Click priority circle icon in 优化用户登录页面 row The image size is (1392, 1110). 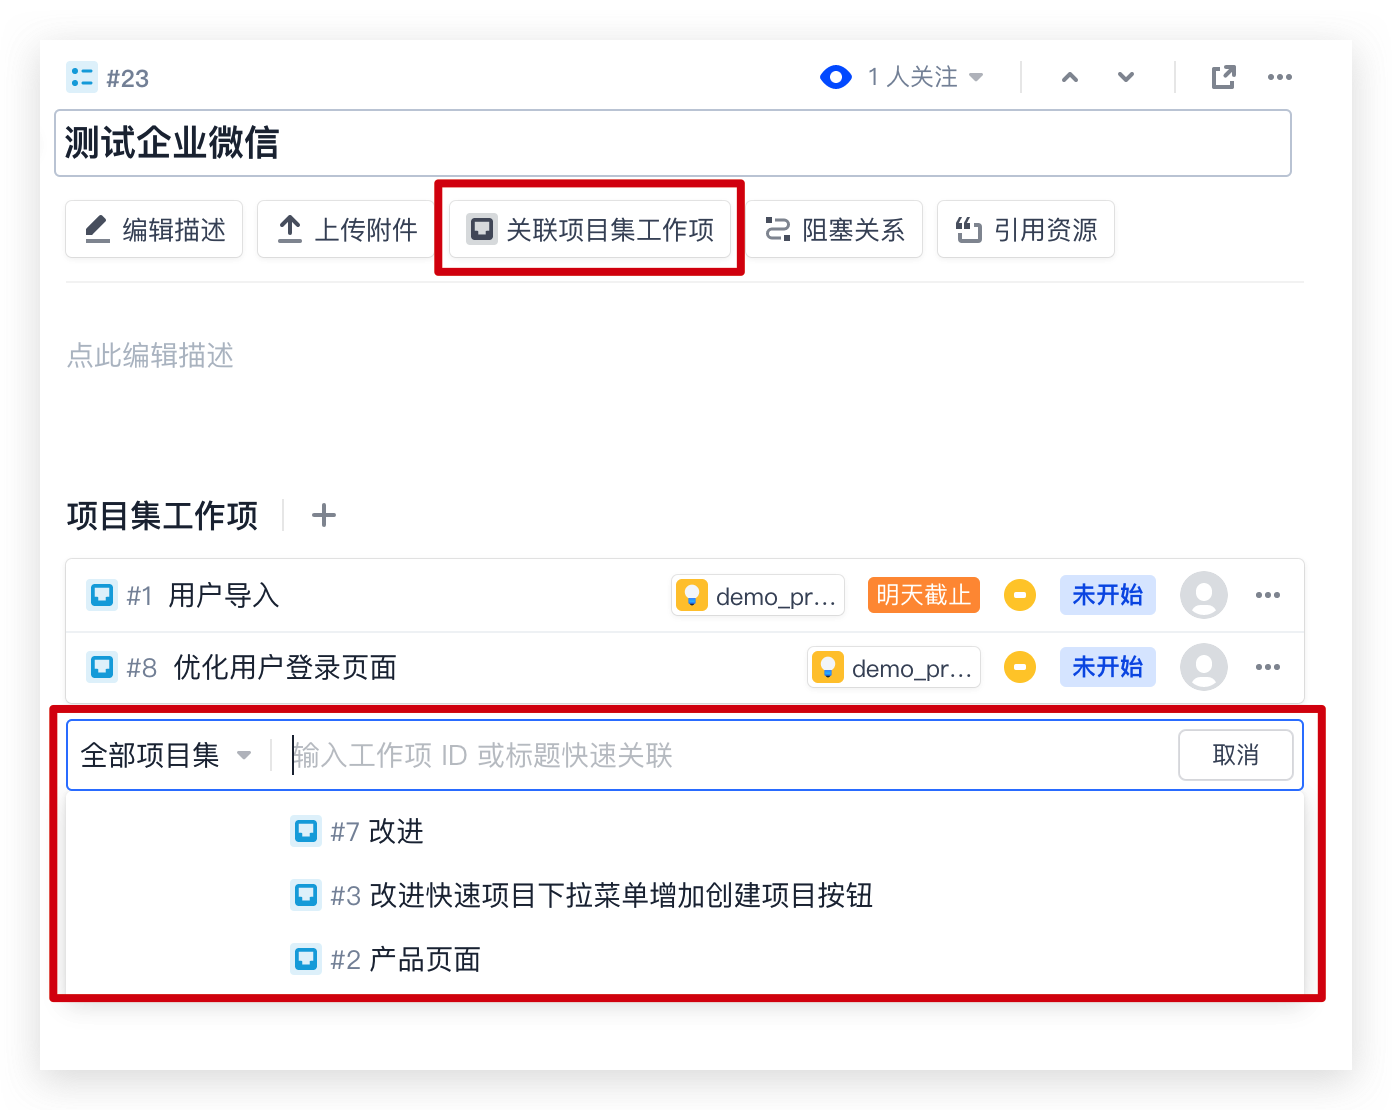click(x=1019, y=667)
